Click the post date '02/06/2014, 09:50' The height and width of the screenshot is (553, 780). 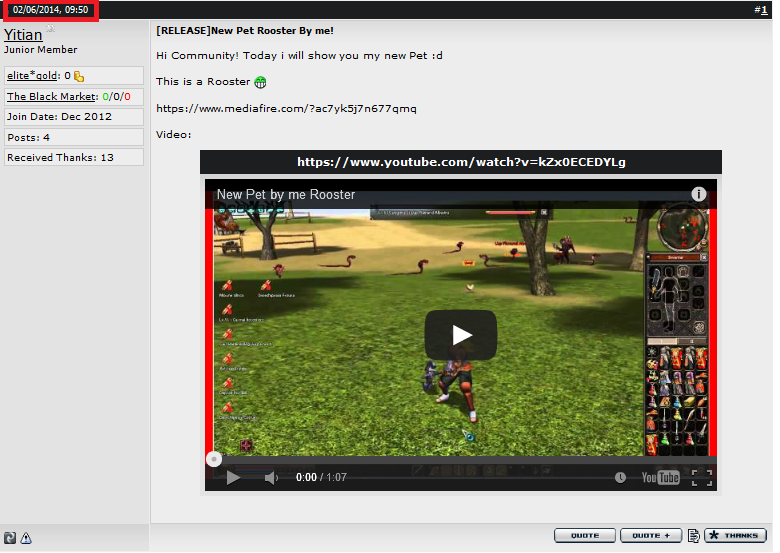(50, 9)
